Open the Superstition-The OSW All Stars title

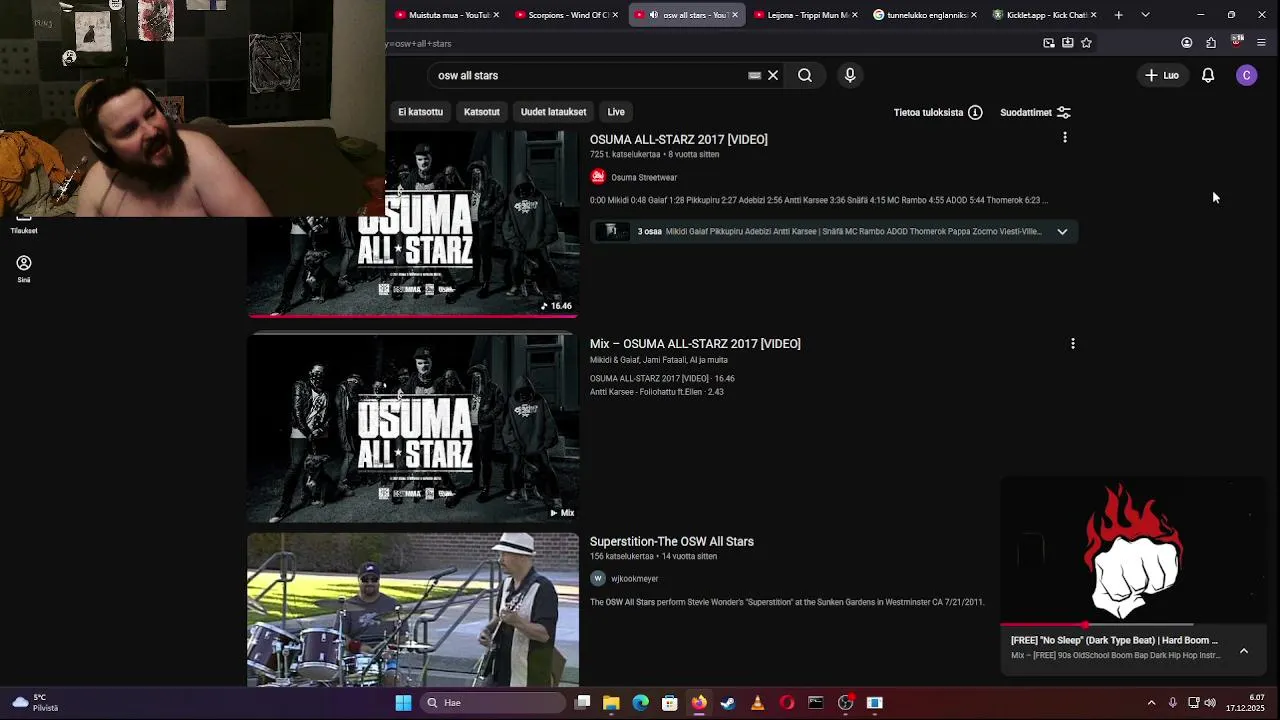coord(672,541)
